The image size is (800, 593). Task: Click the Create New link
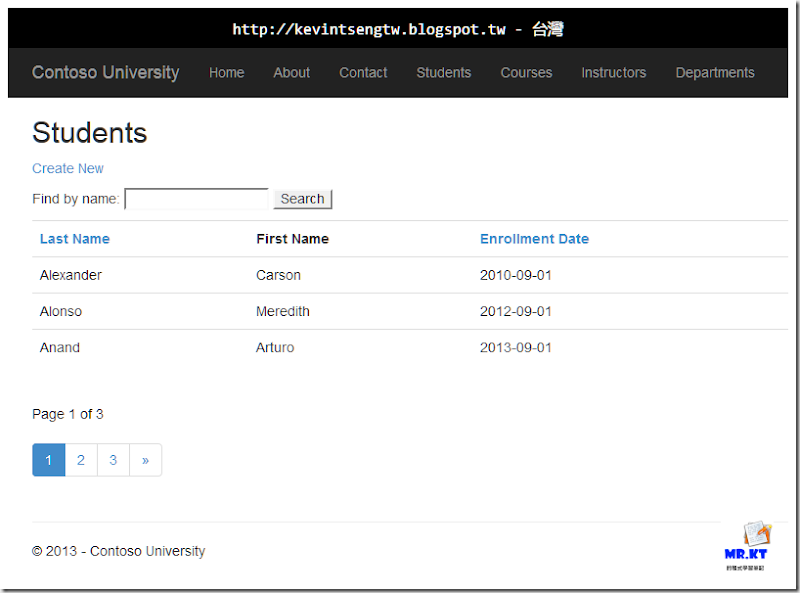coord(68,168)
